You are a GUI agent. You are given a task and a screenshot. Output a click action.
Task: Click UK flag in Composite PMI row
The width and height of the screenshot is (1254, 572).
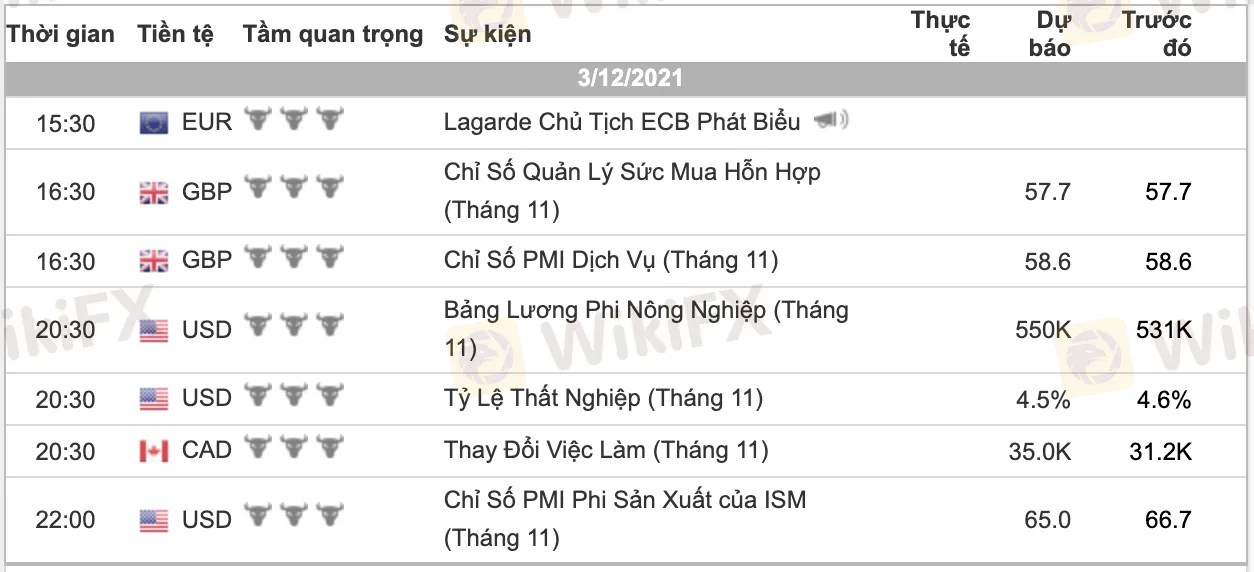click(154, 192)
